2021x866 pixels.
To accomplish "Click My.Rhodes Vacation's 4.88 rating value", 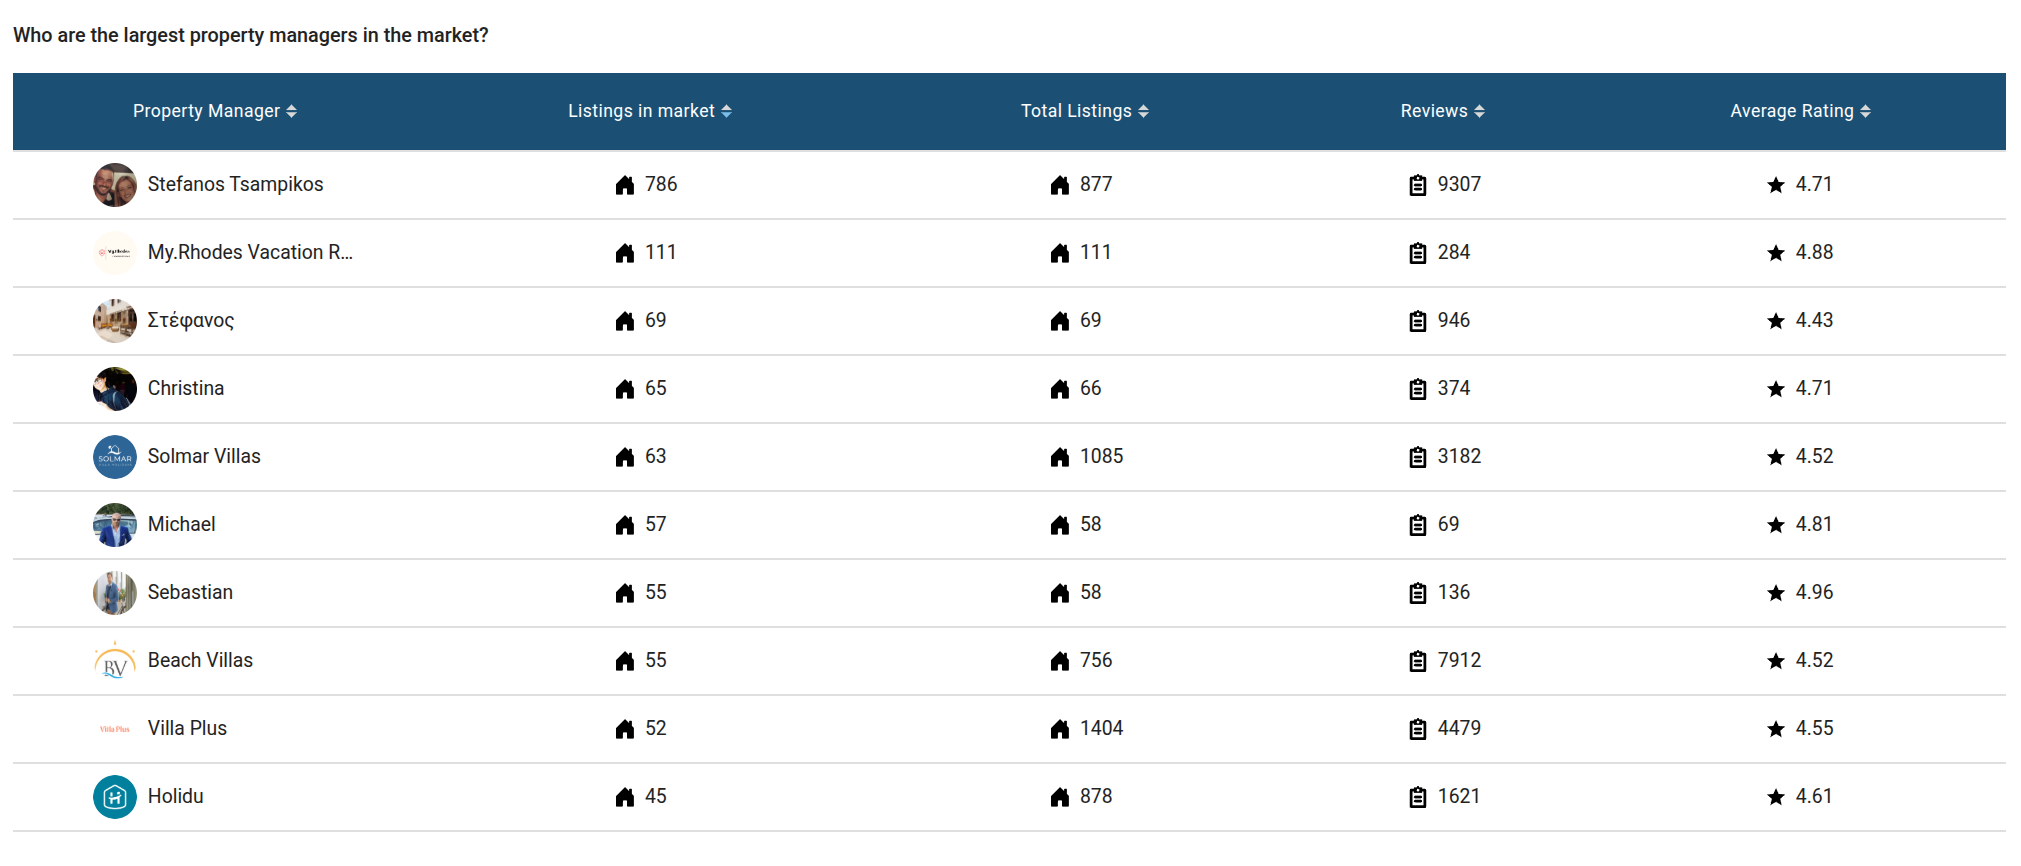I will (1814, 252).
